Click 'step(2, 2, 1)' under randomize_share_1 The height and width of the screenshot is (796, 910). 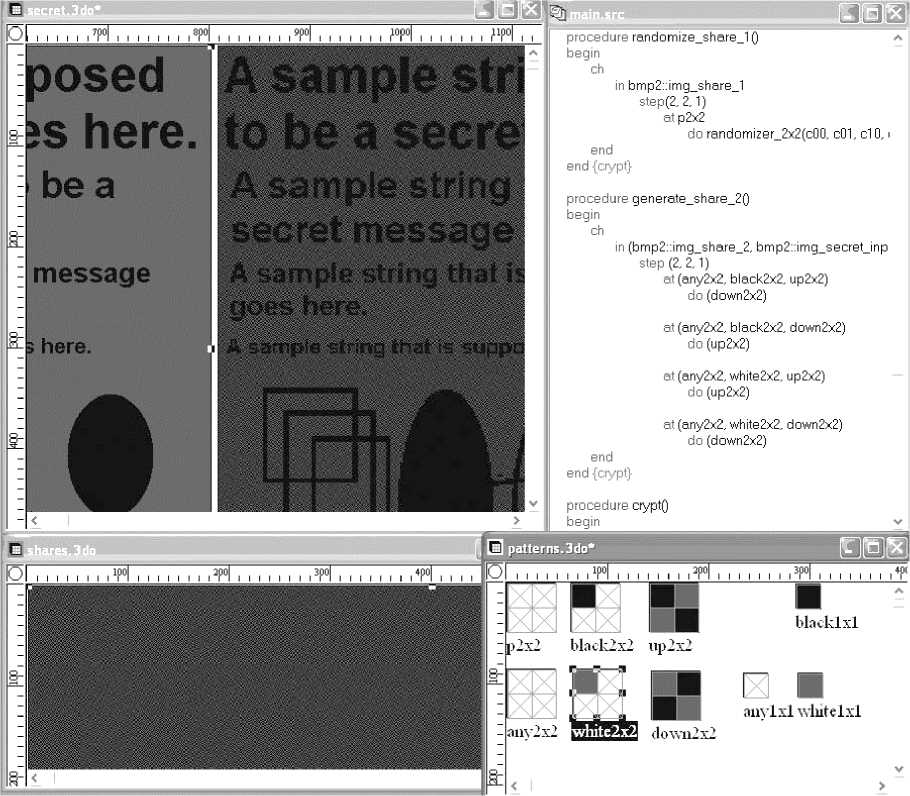coord(672,102)
